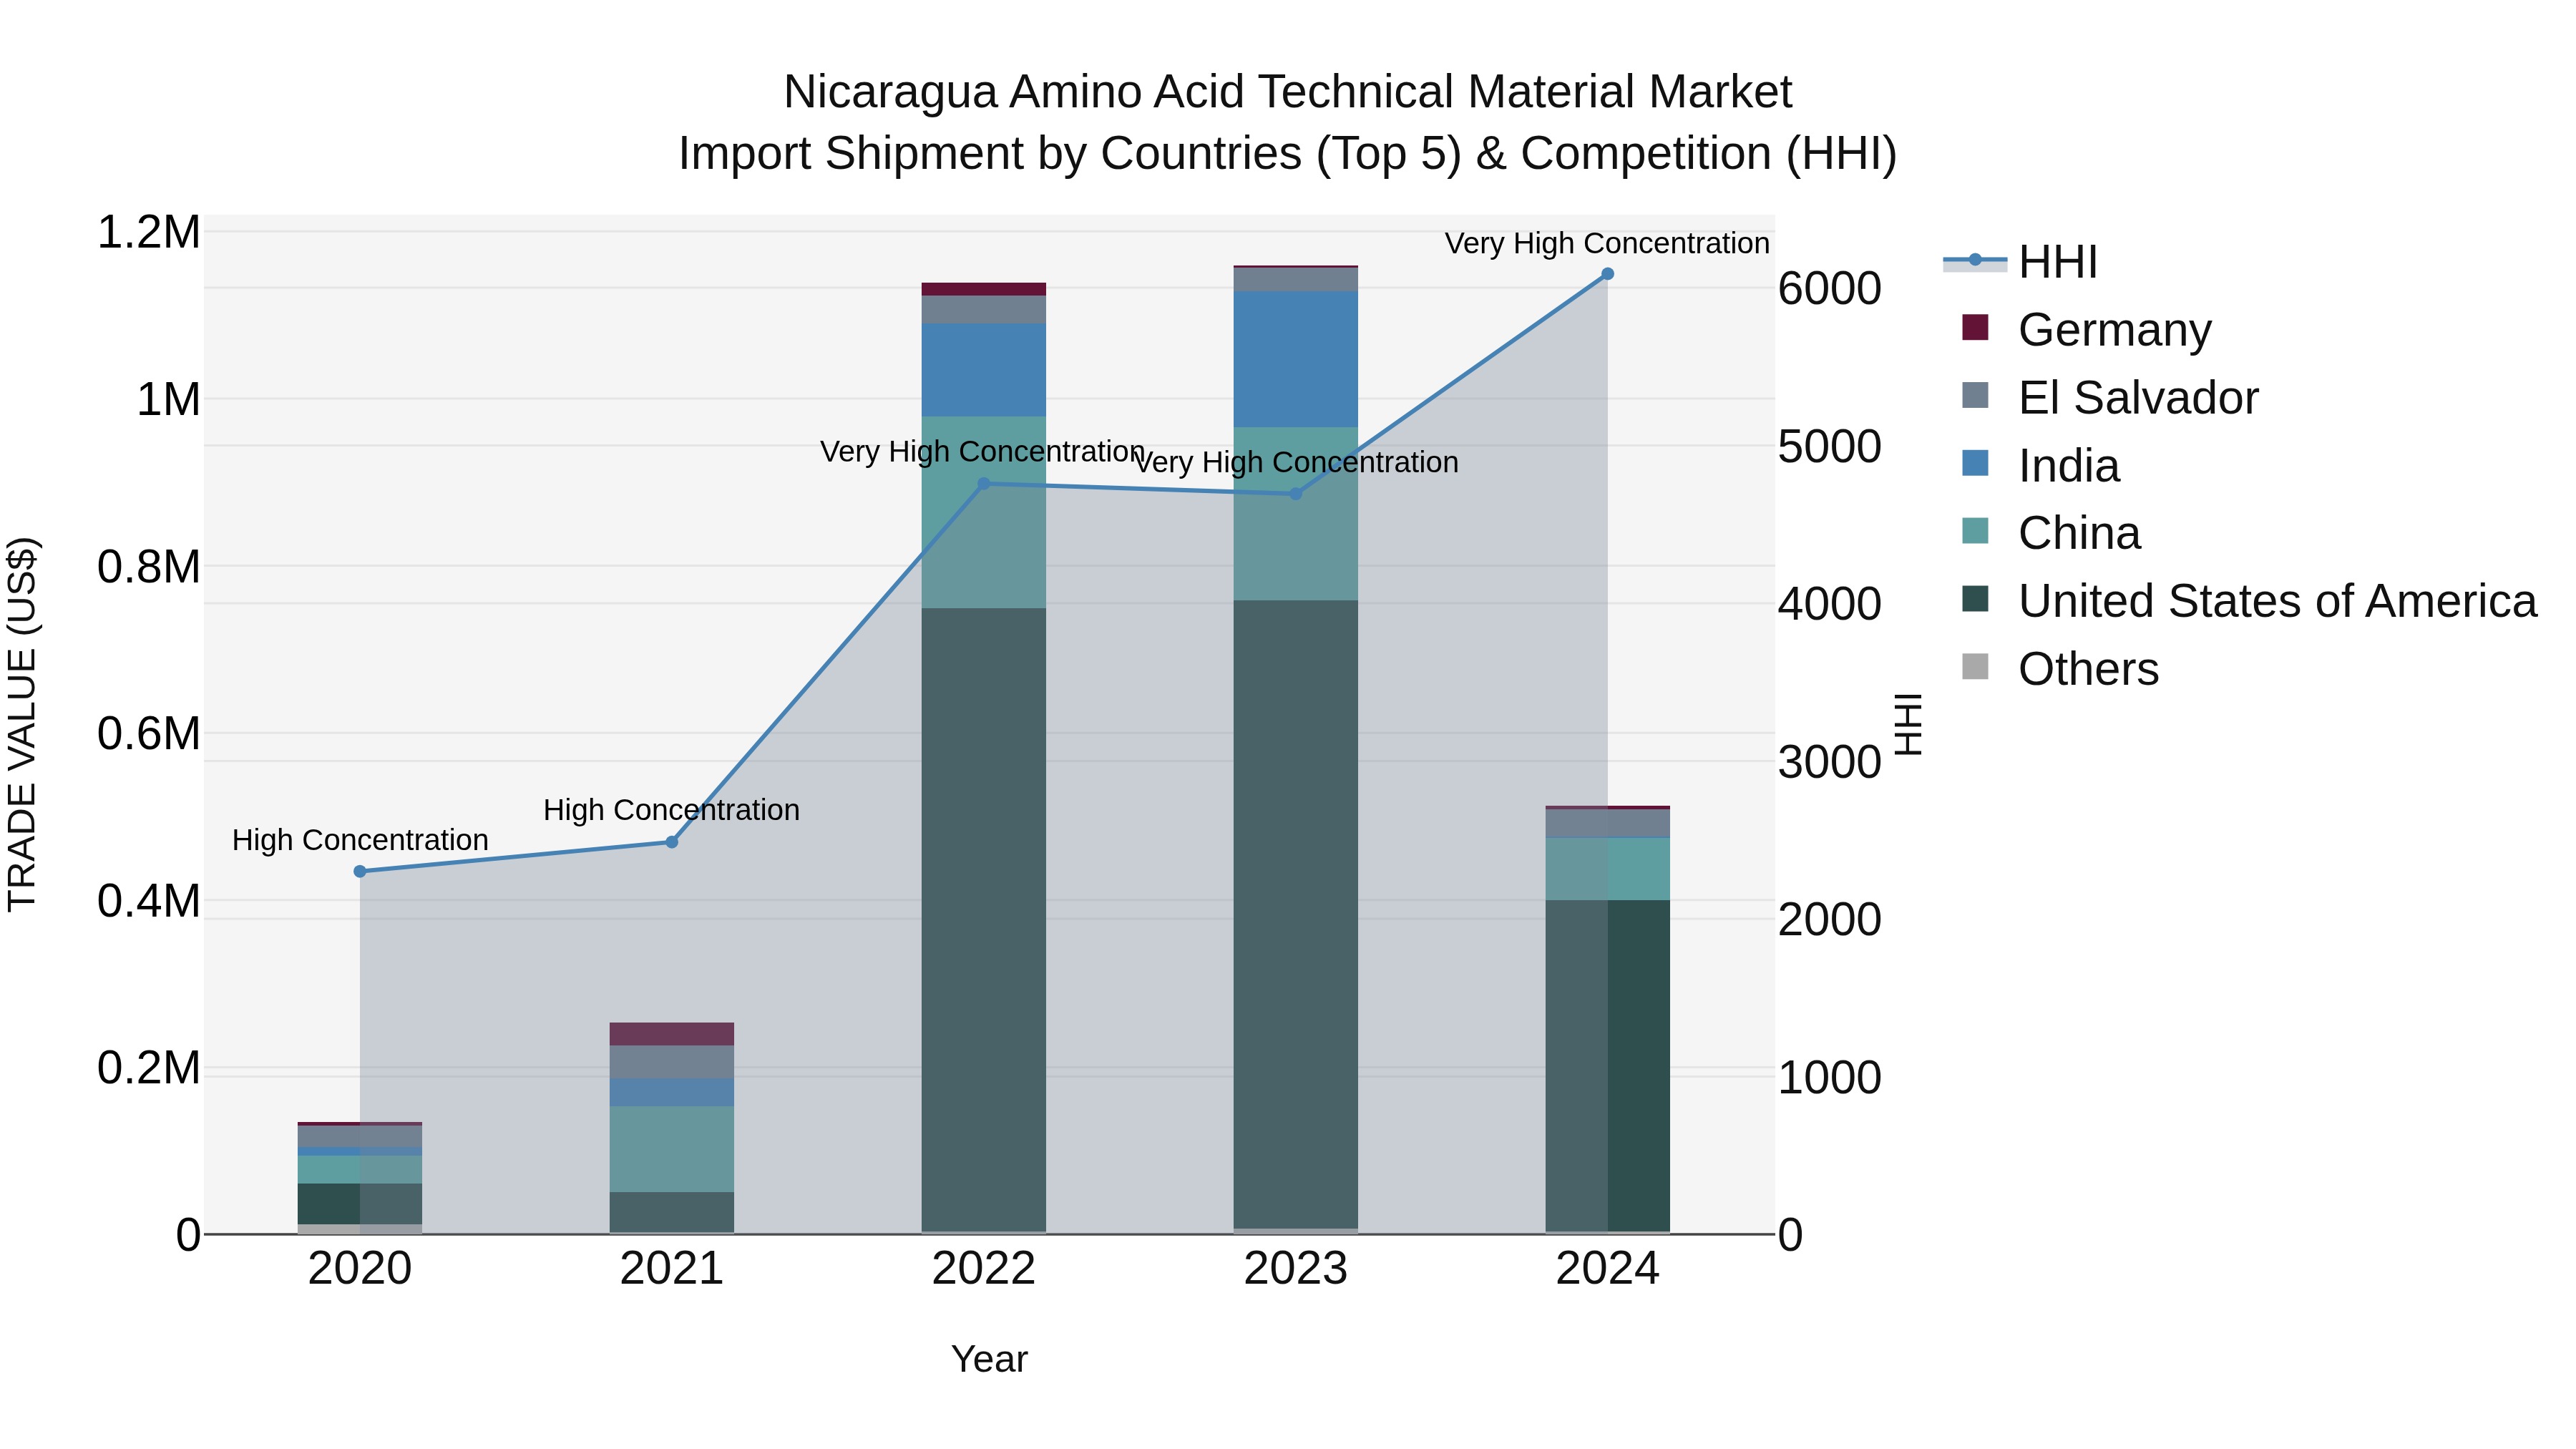
Task: Click the USA segment of 2020 bar
Action: [x=360, y=1204]
